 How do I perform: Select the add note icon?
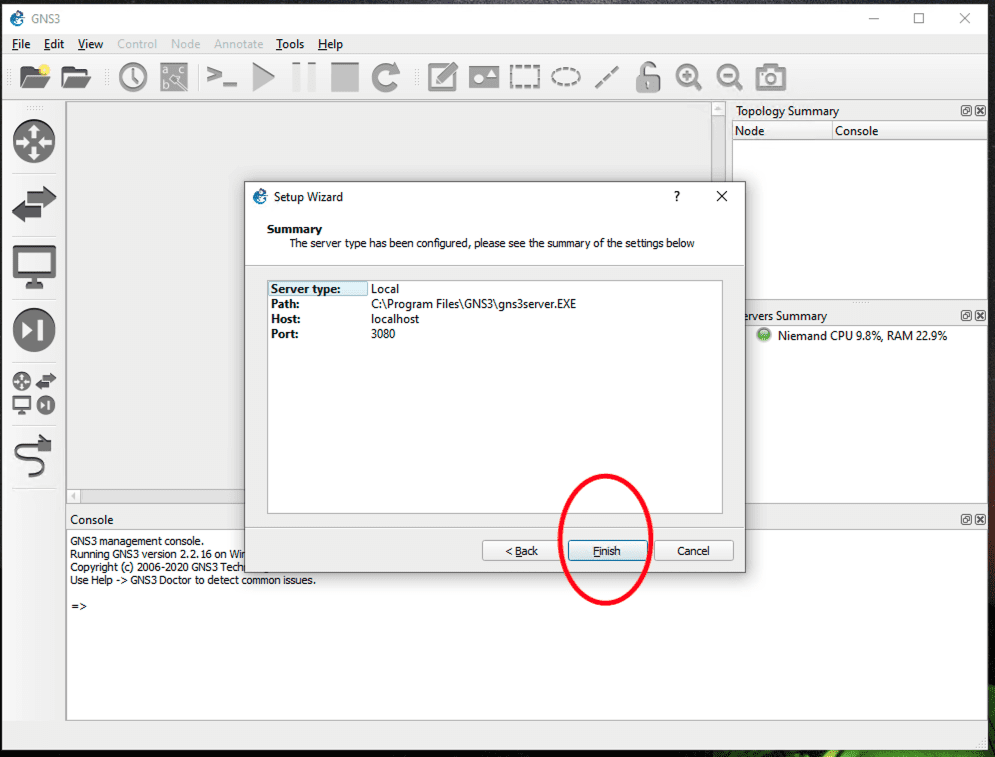442,77
